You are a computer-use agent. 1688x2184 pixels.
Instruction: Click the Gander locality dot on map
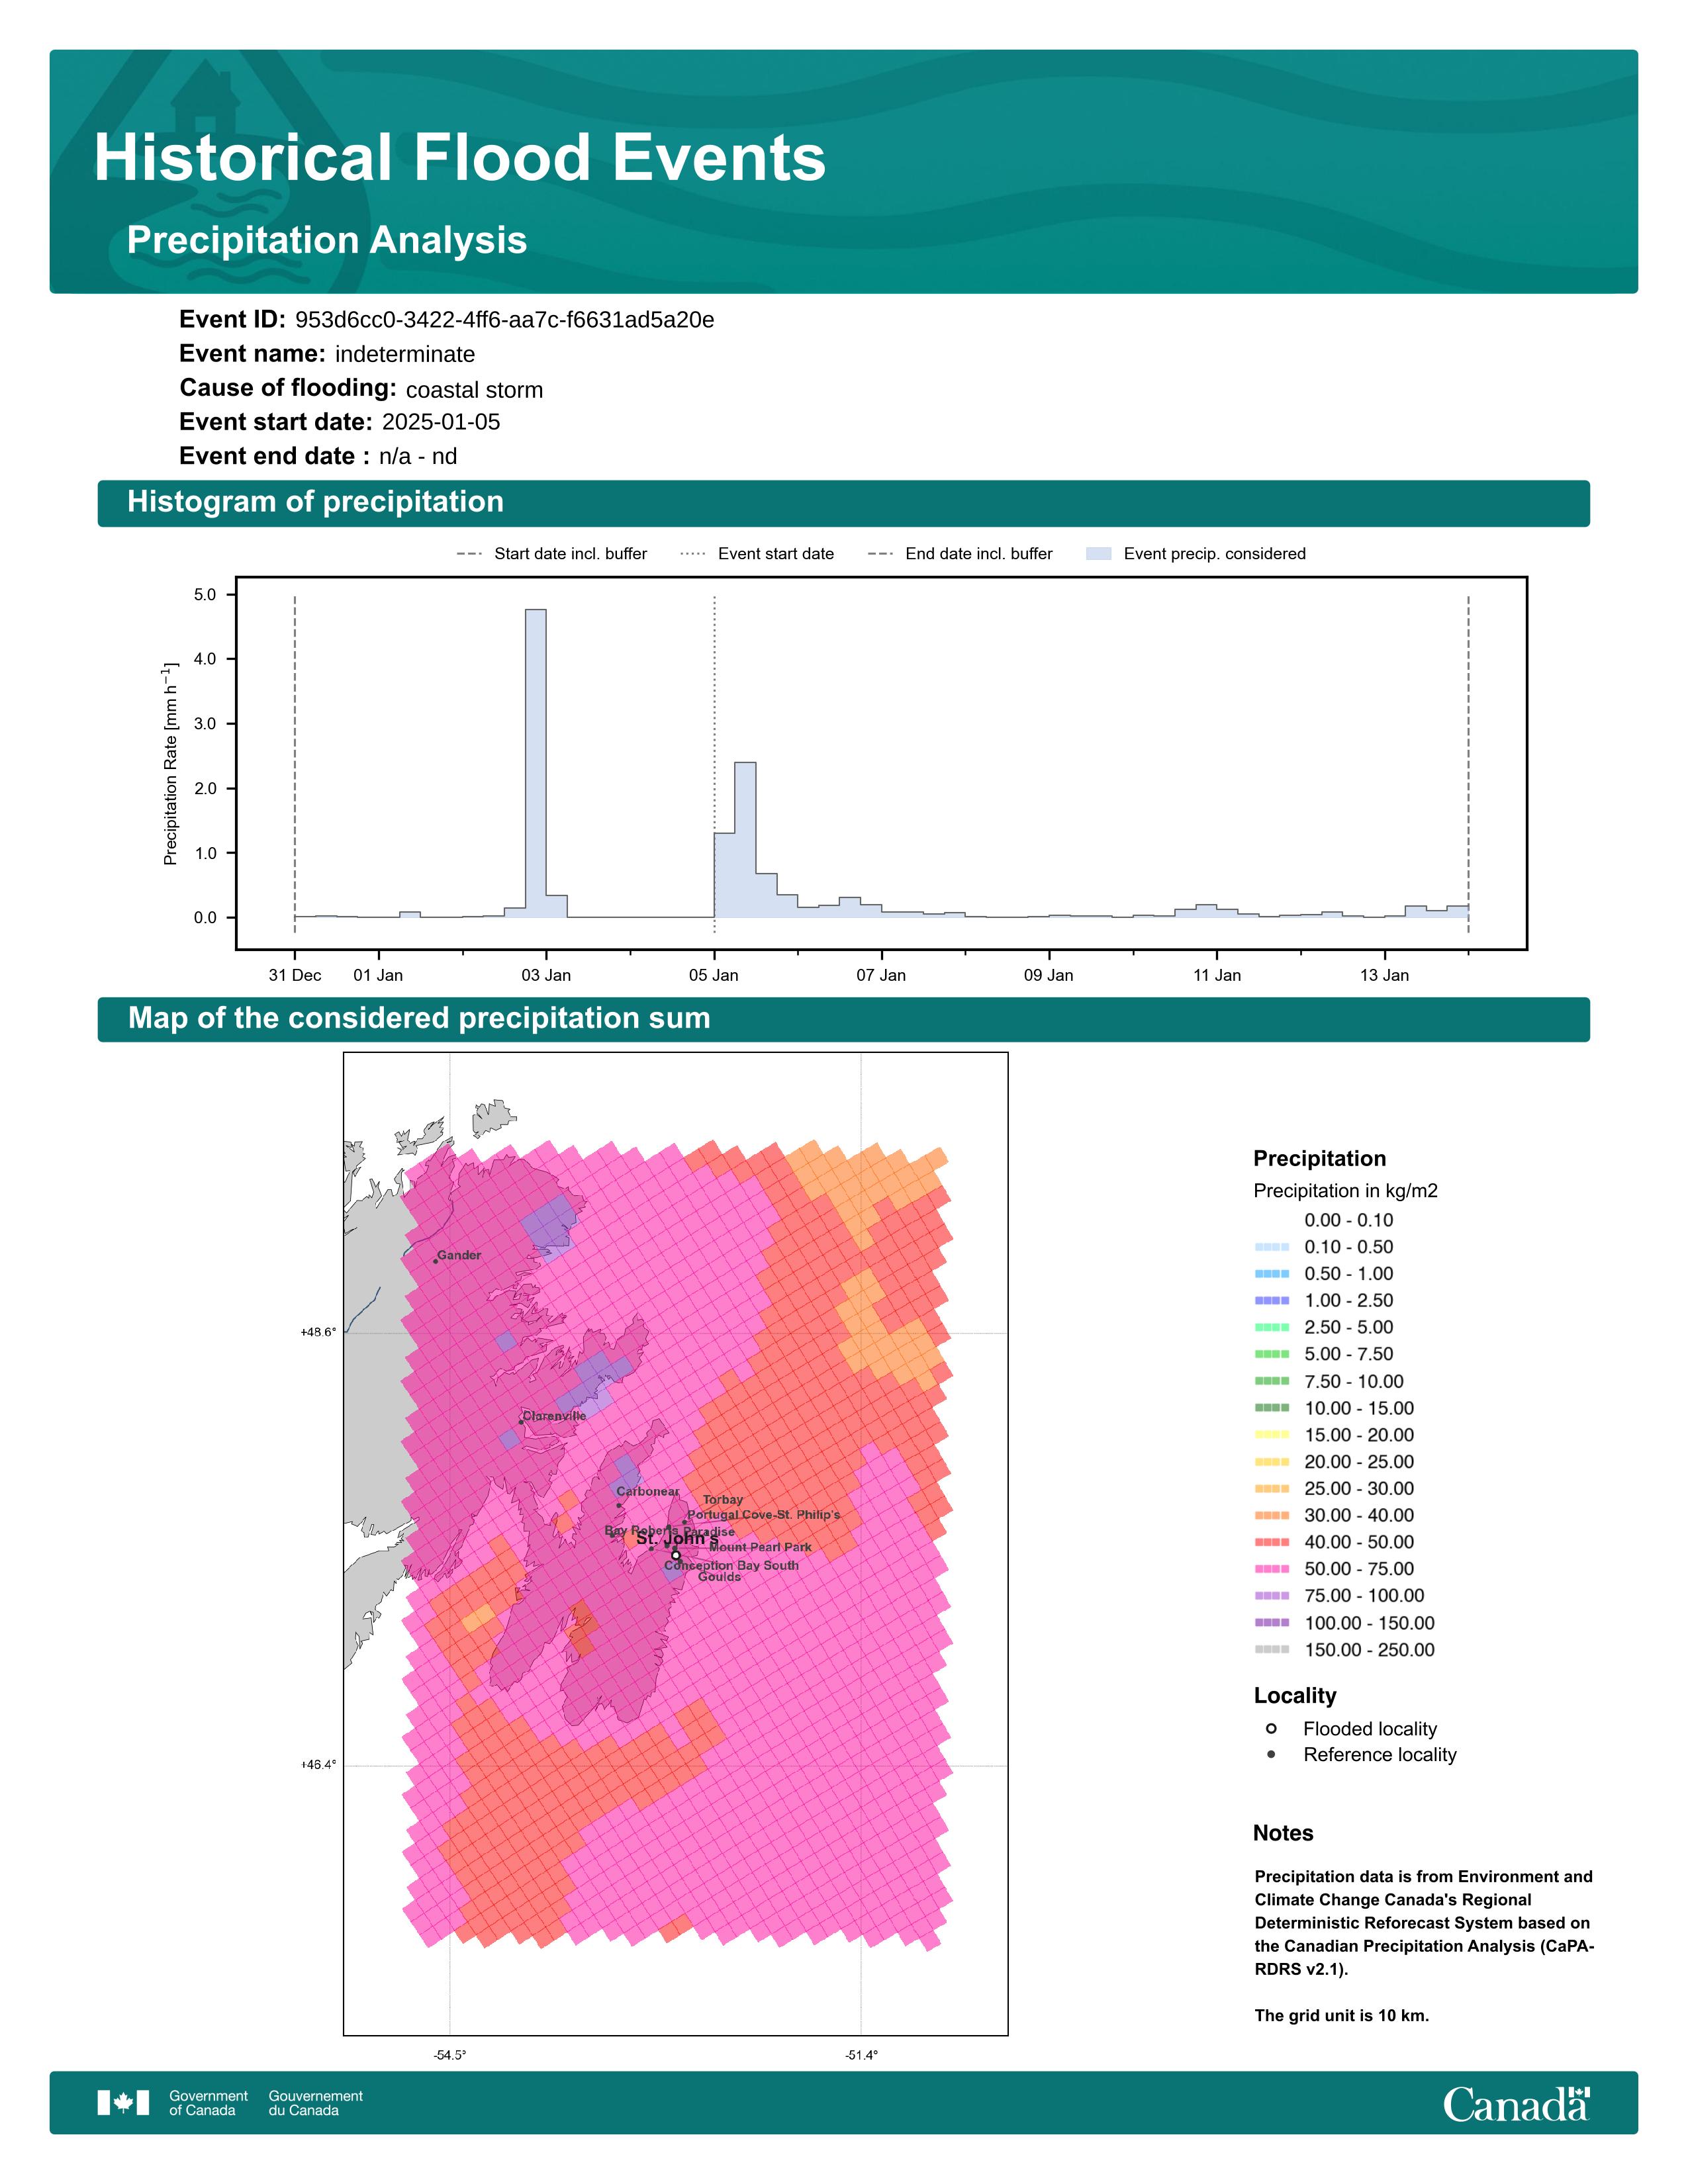pos(435,1261)
